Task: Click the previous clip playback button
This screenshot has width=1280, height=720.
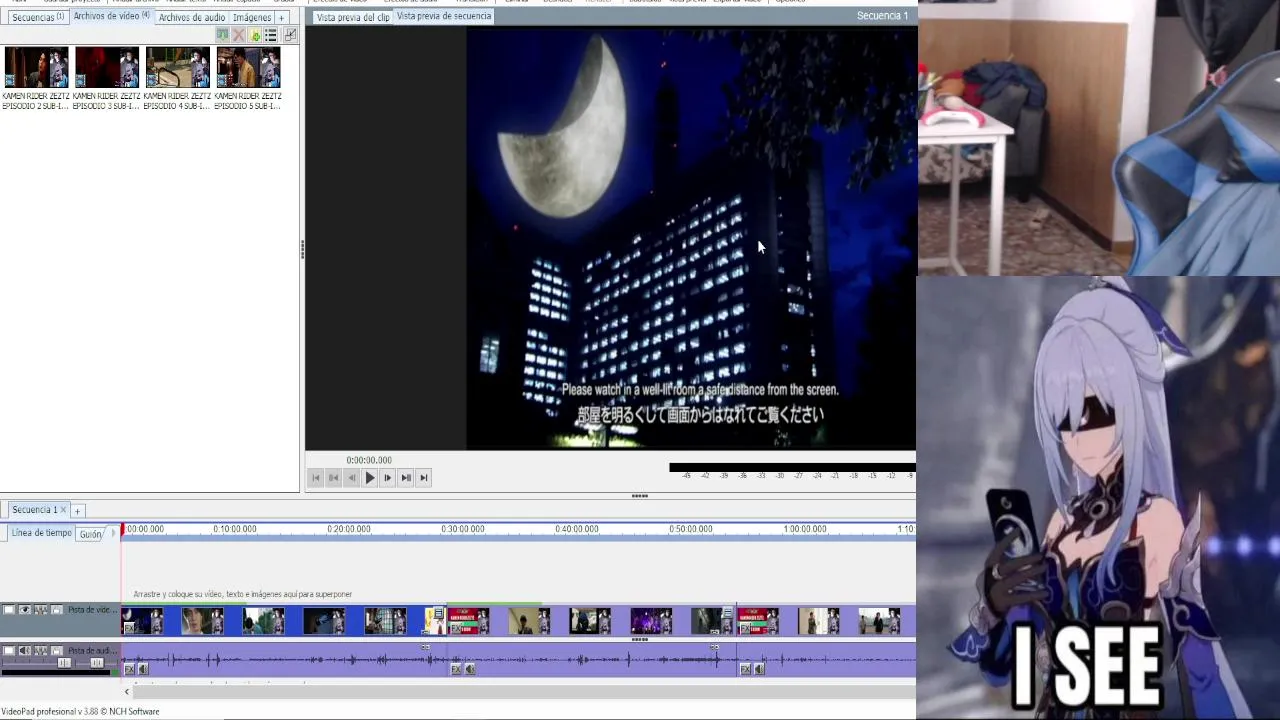Action: (334, 478)
